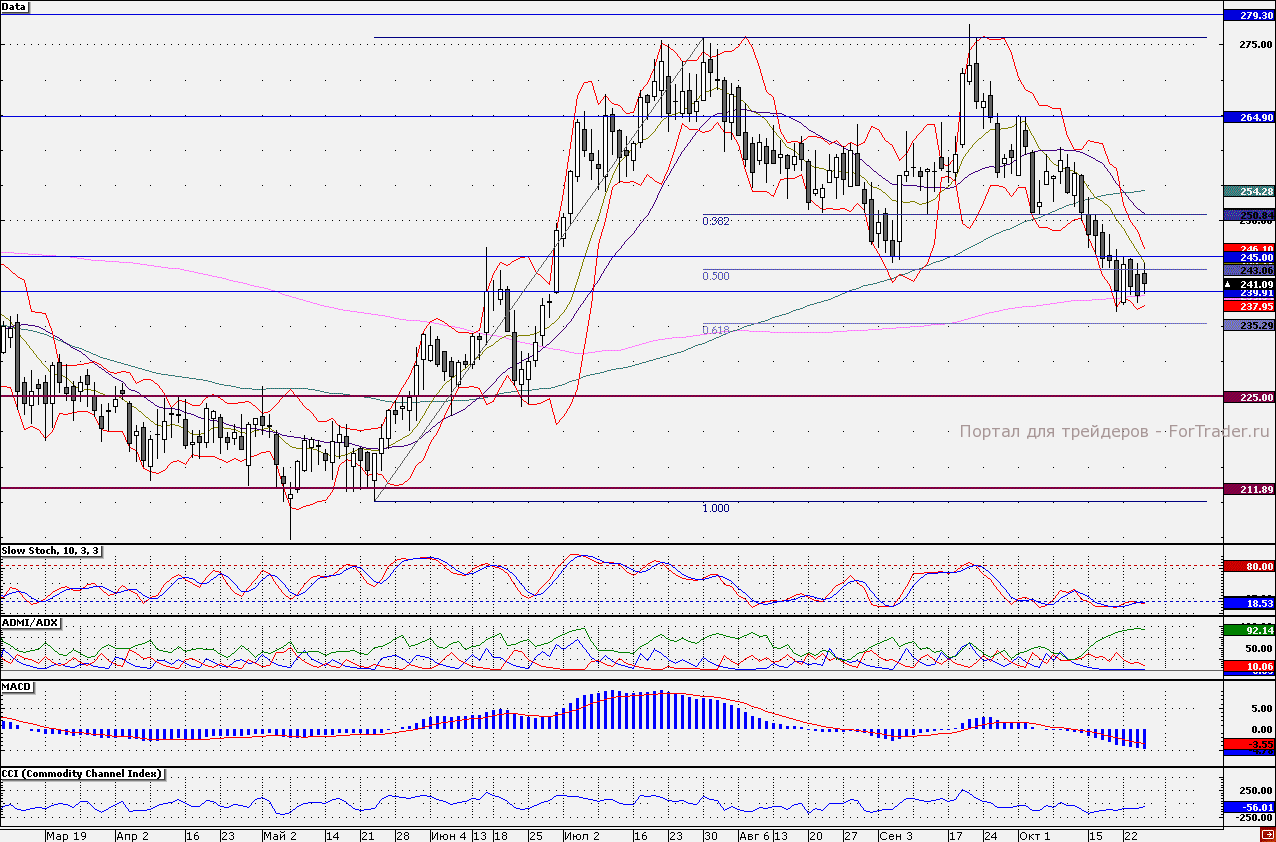
Task: Click the Июн 4 date on time axis
Action: tap(449, 835)
